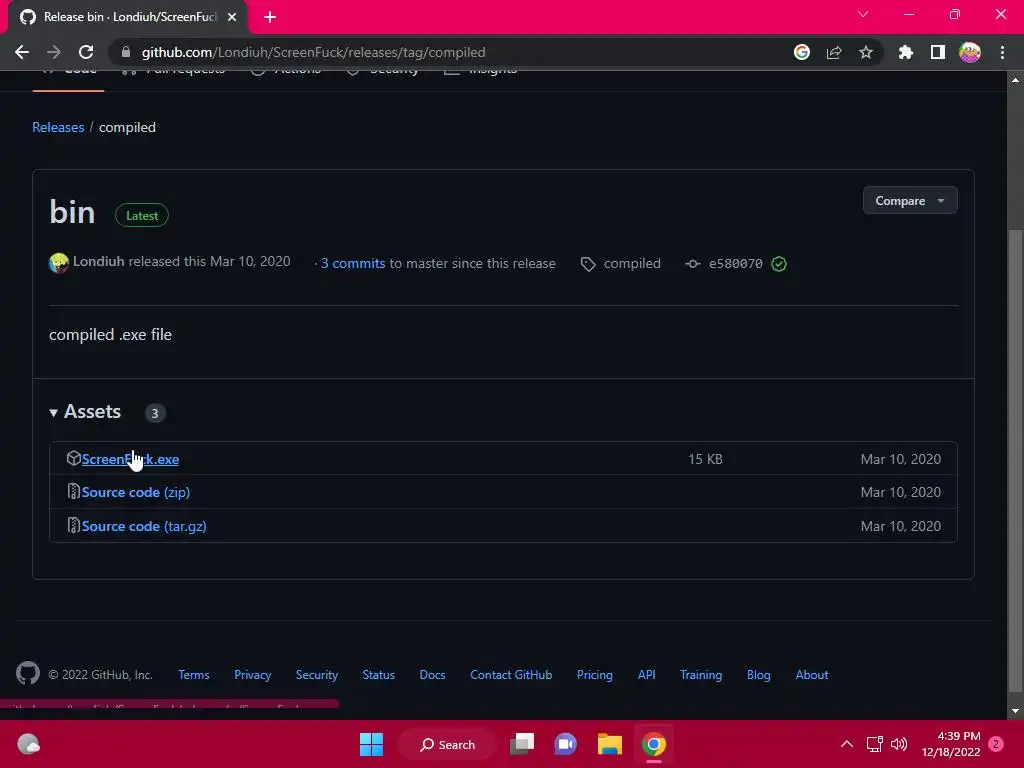The height and width of the screenshot is (768, 1024).
Task: Click the forward navigation arrow
Action: coord(54,52)
